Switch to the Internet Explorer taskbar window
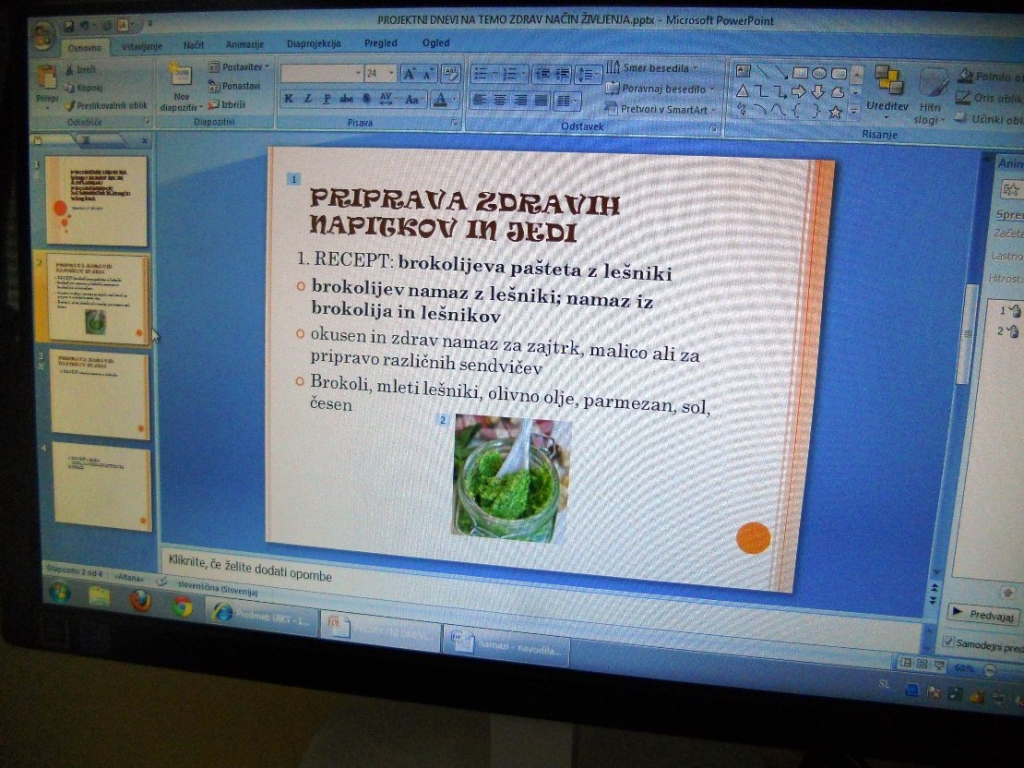 (x=263, y=615)
